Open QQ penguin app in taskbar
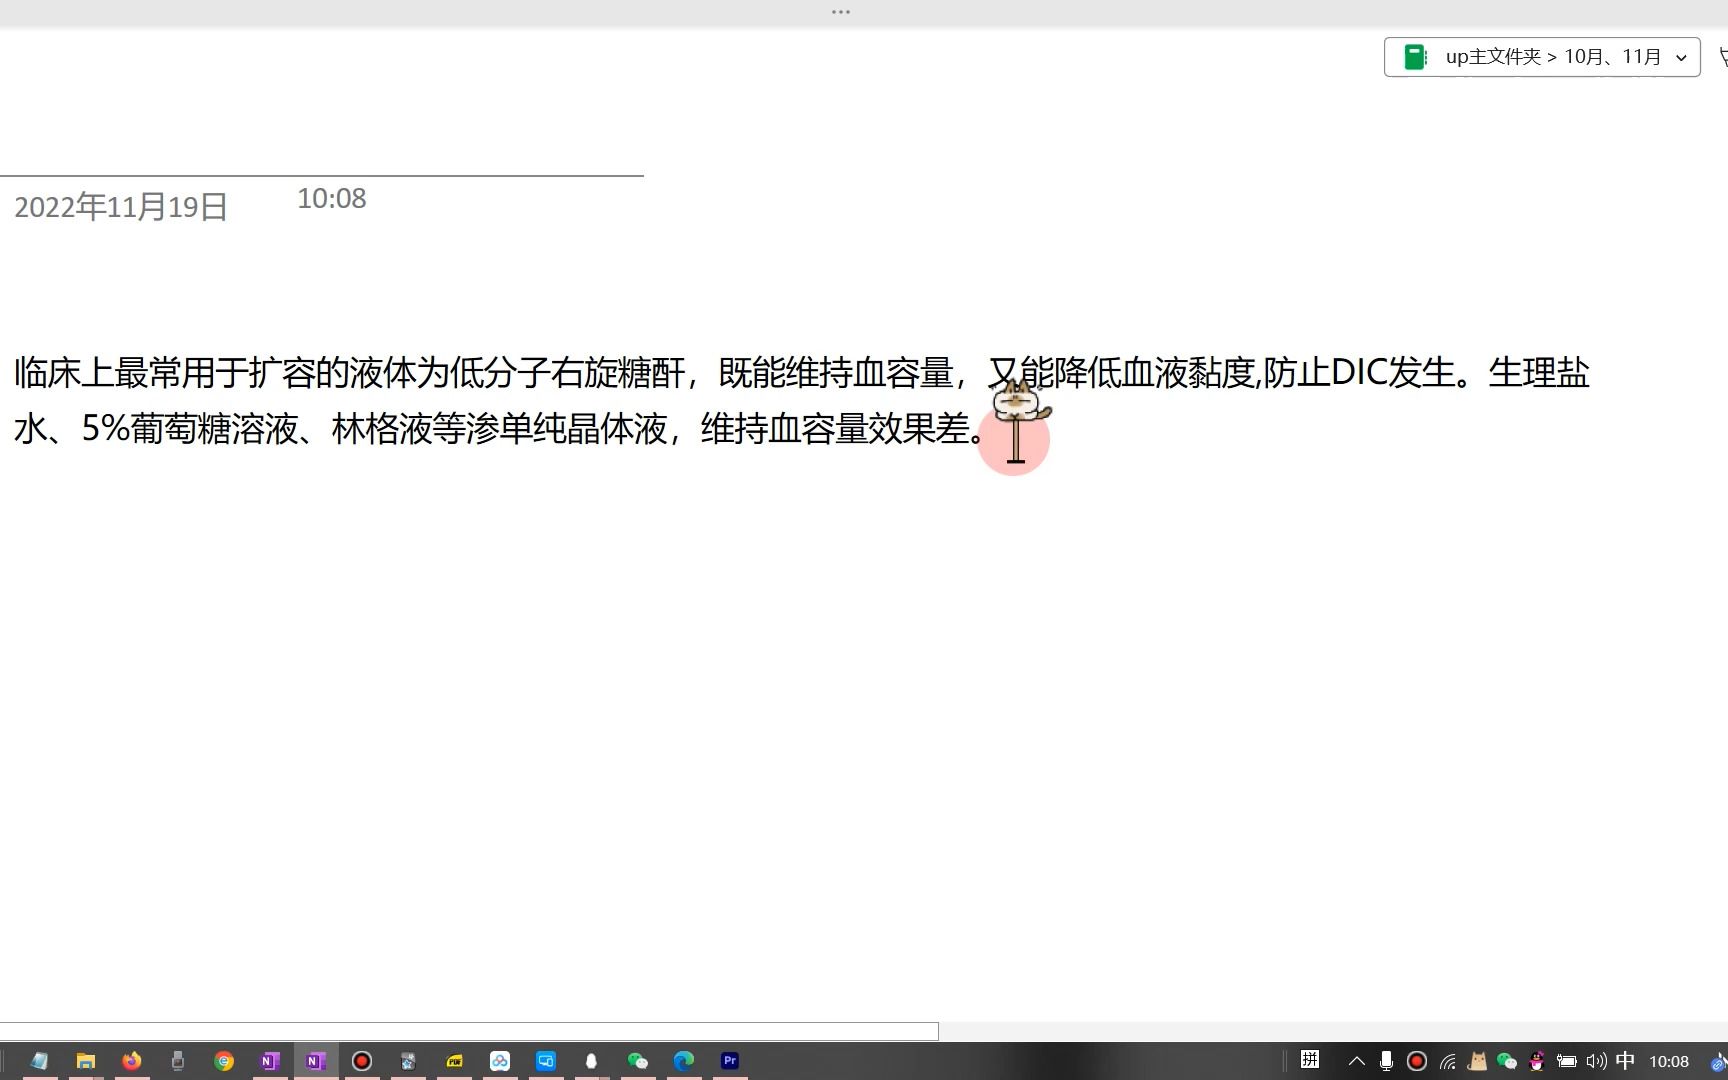 coord(591,1061)
